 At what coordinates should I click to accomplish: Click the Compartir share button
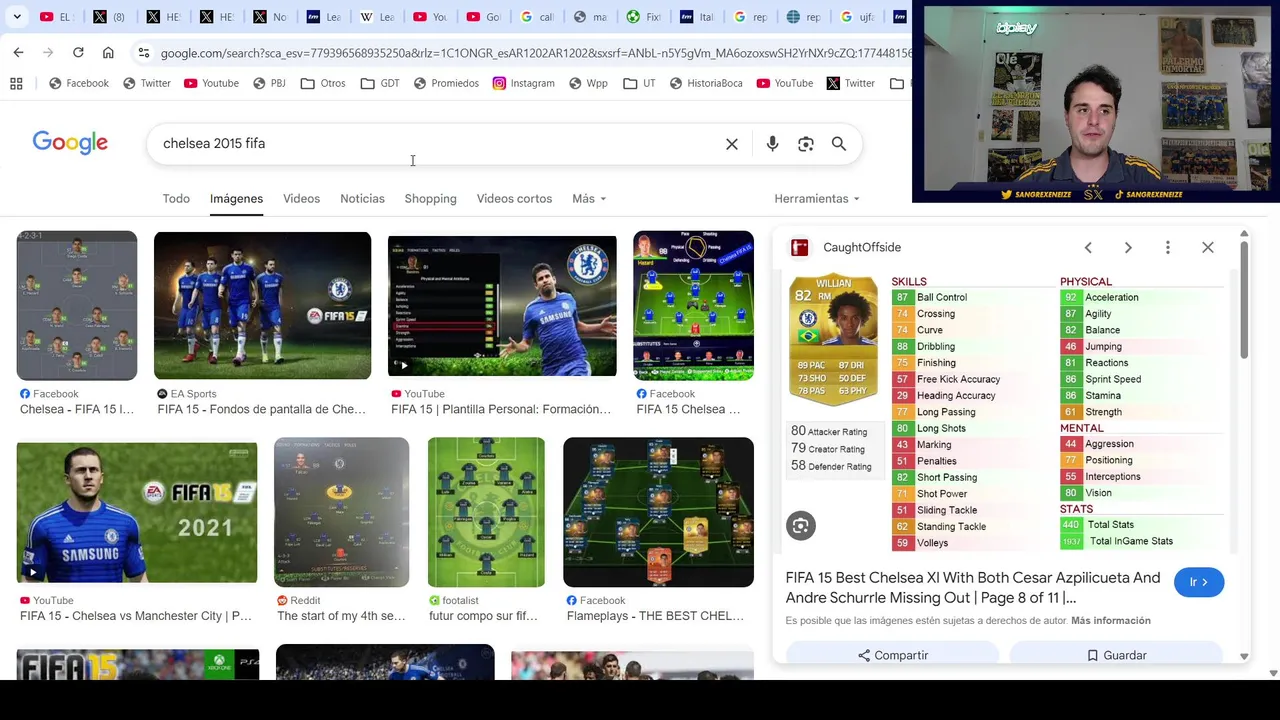pyautogui.click(x=893, y=655)
